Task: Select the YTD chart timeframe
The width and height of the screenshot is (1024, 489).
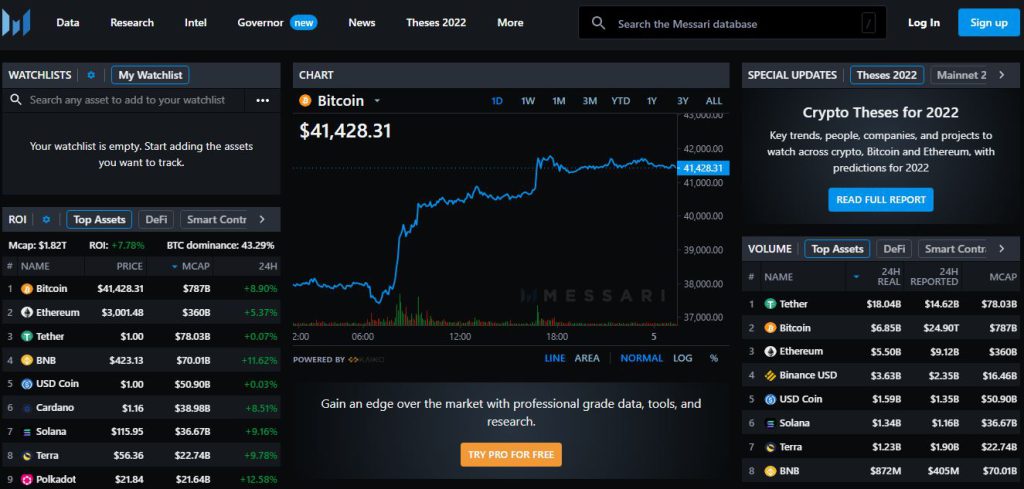Action: coord(620,101)
